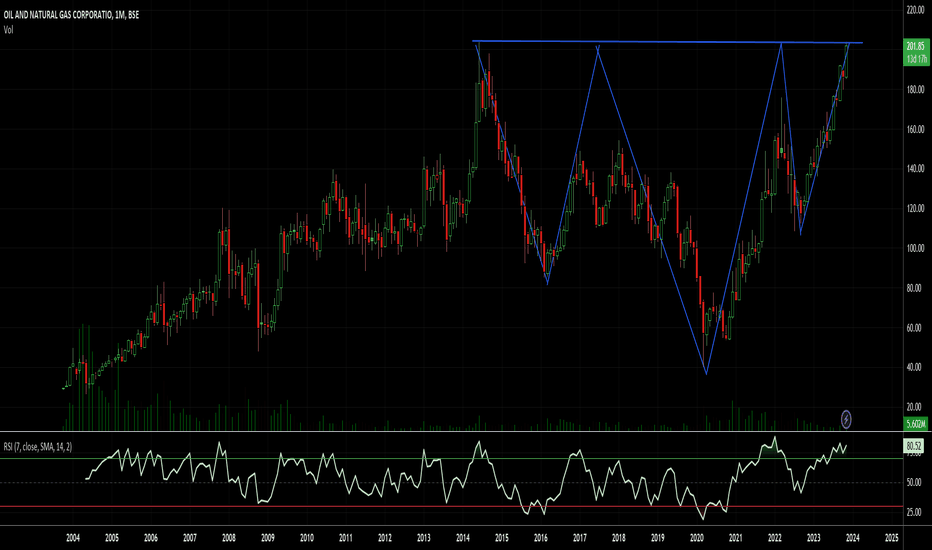Viewport: 932px width, 550px height.
Task: Click the 2006 year label on time axis
Action: coord(151,538)
